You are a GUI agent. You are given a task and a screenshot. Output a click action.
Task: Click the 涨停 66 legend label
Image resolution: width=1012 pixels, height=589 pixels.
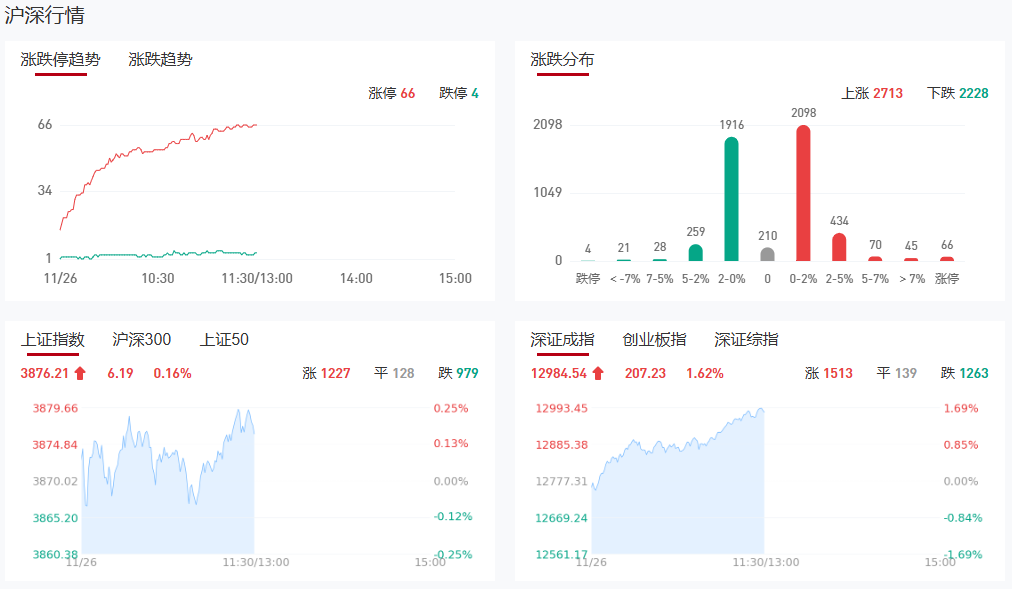click(391, 94)
